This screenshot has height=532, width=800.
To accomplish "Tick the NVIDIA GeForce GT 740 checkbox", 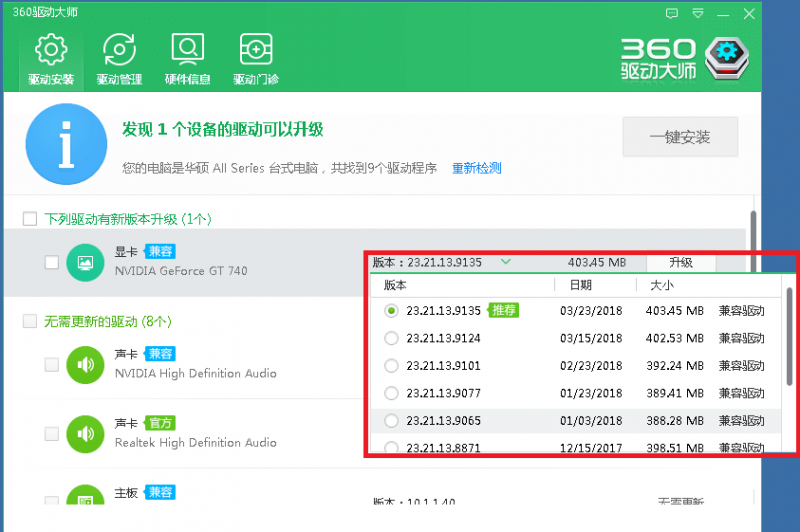I will click(52, 262).
